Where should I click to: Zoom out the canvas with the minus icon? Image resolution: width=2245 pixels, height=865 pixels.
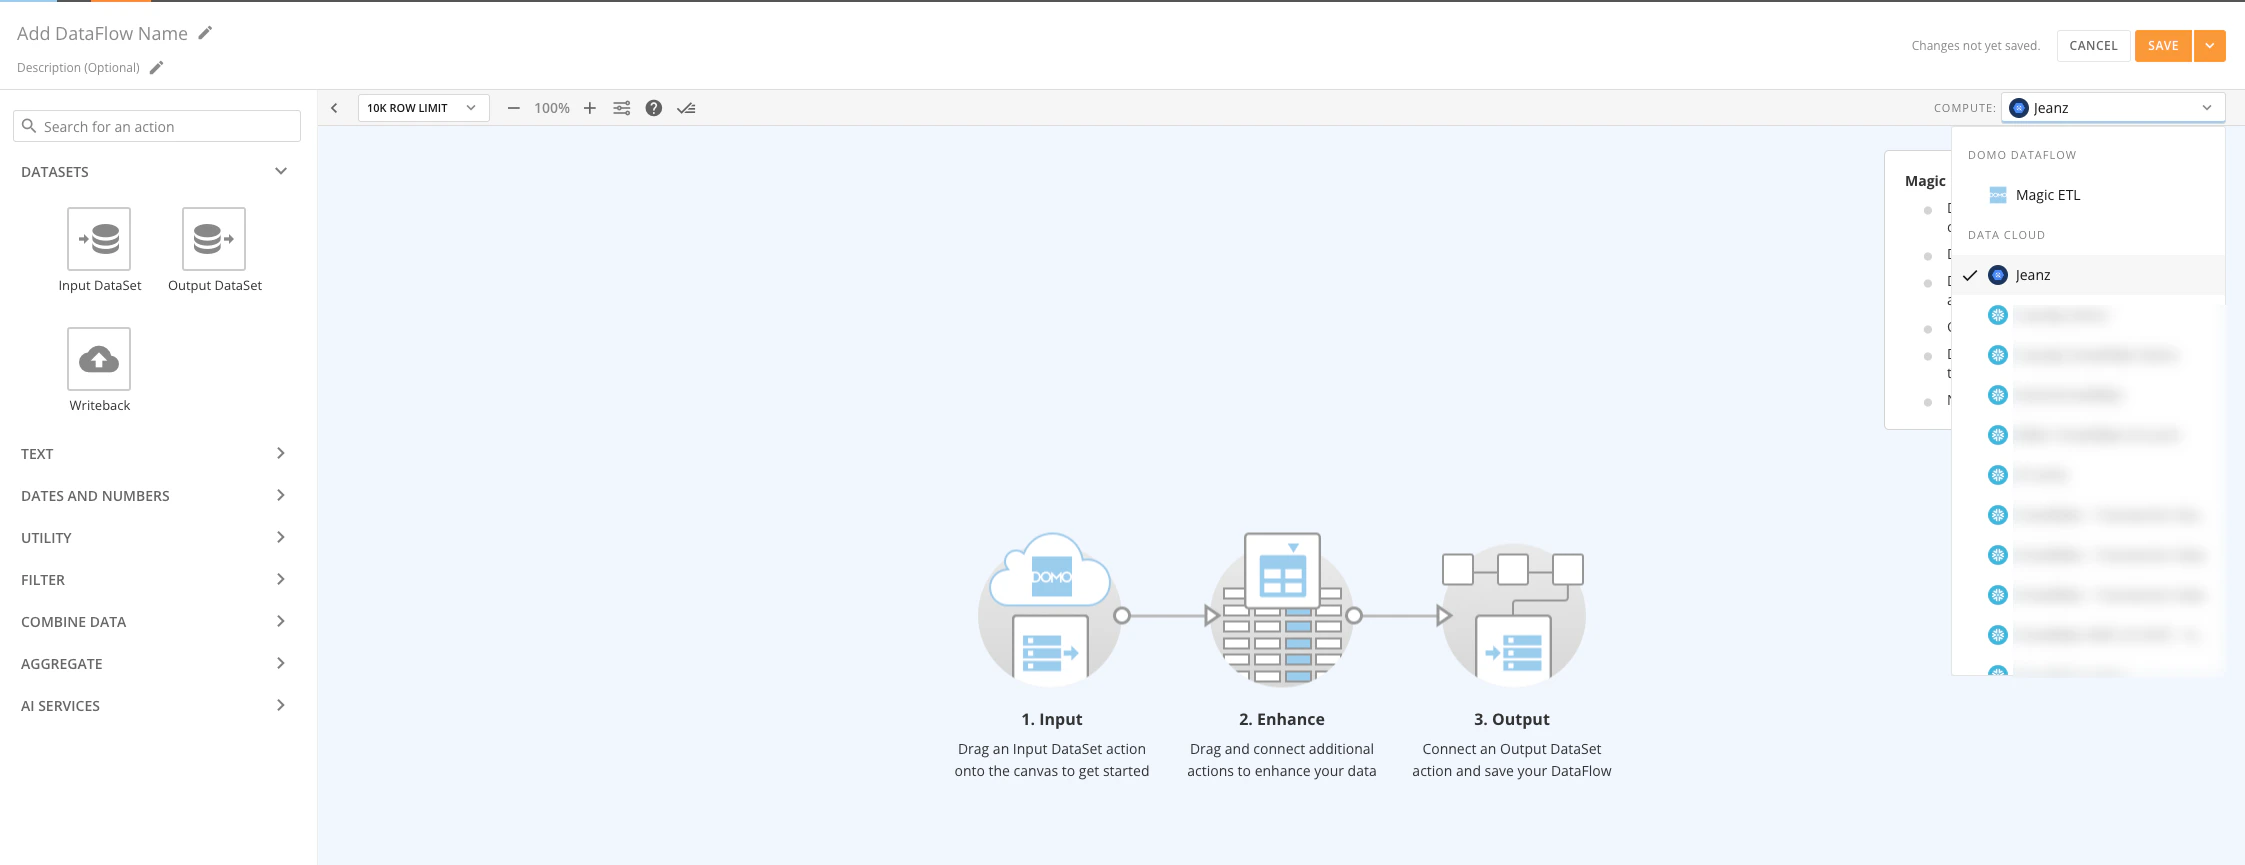click(x=513, y=108)
